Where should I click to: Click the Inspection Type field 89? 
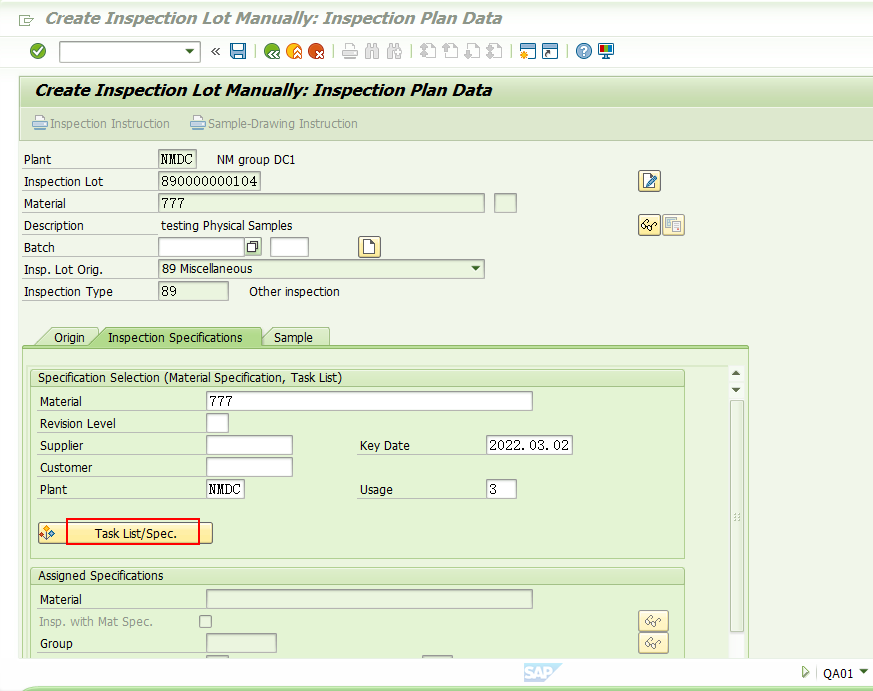193,291
